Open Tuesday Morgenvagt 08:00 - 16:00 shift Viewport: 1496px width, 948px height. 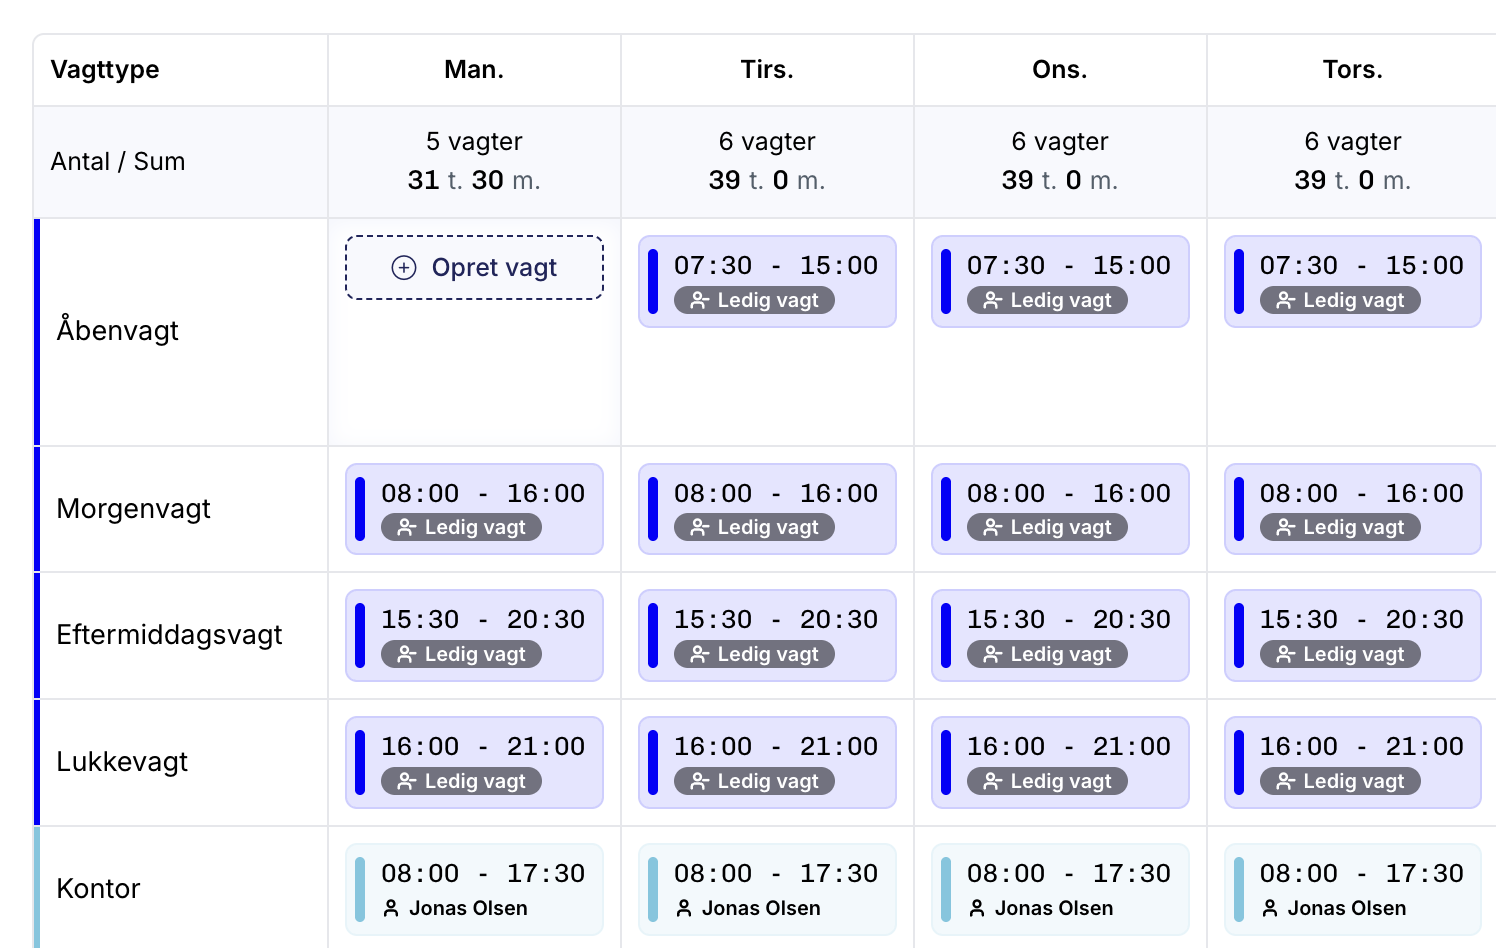click(775, 494)
